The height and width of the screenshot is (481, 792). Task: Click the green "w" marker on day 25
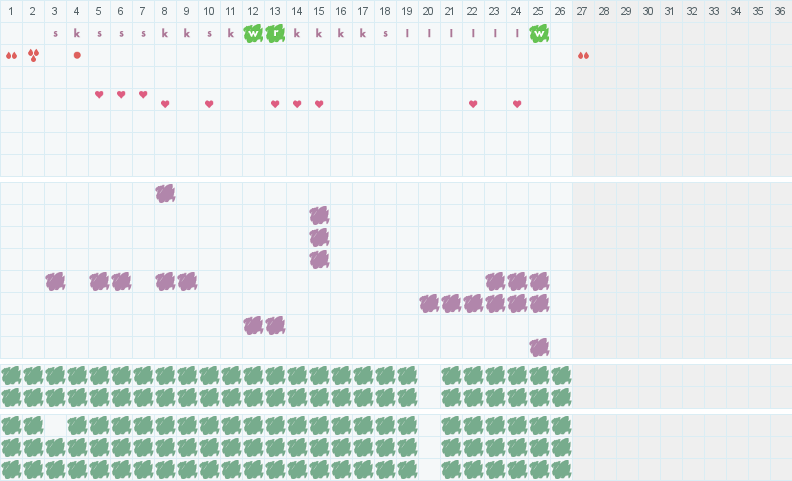click(x=539, y=33)
